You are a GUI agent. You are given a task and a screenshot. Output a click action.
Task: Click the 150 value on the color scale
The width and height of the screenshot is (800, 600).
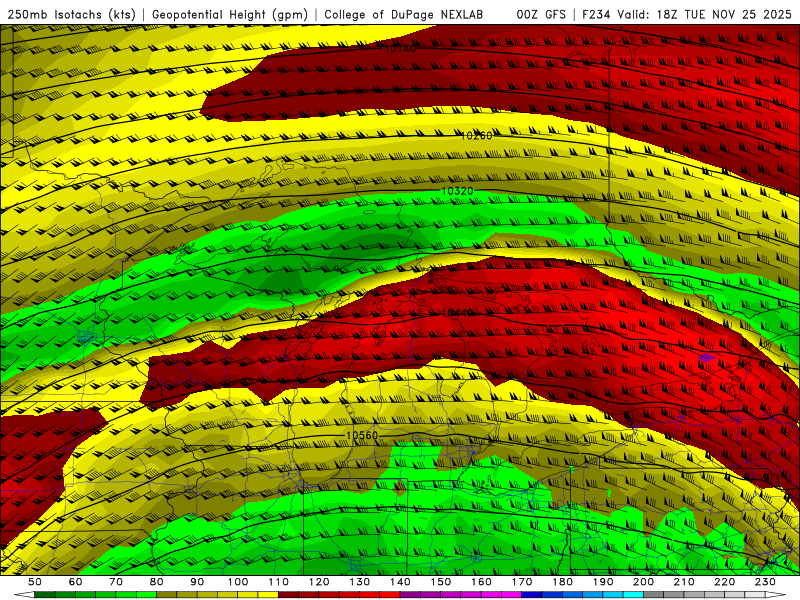[441, 582]
